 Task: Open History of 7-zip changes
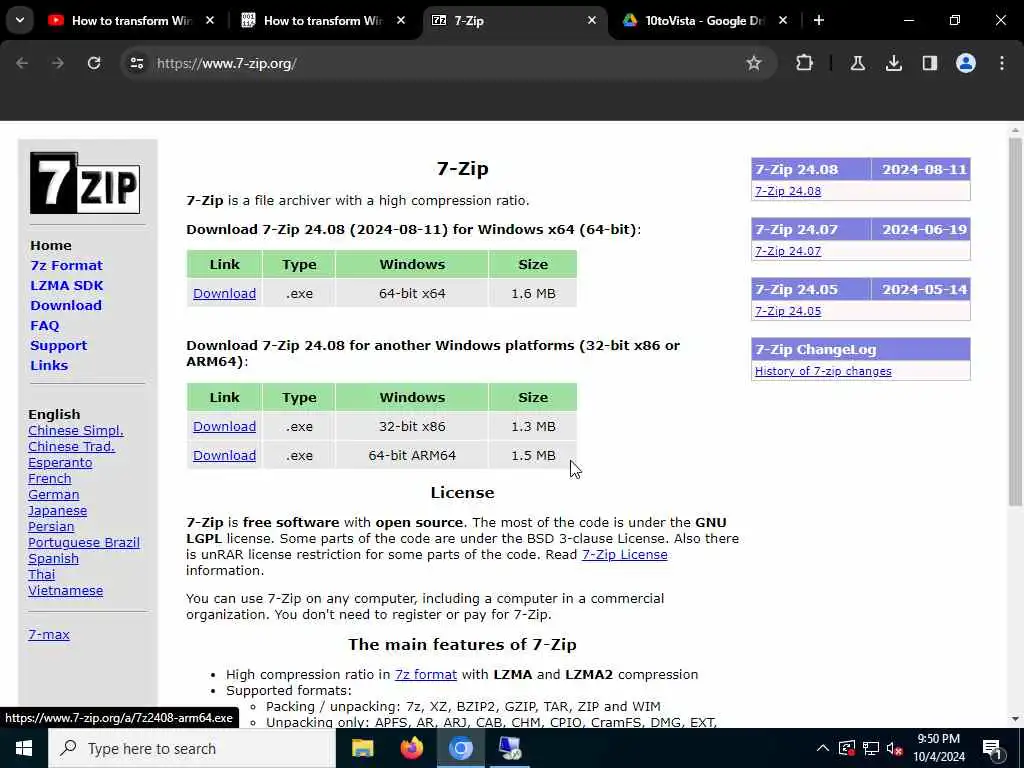[823, 372]
